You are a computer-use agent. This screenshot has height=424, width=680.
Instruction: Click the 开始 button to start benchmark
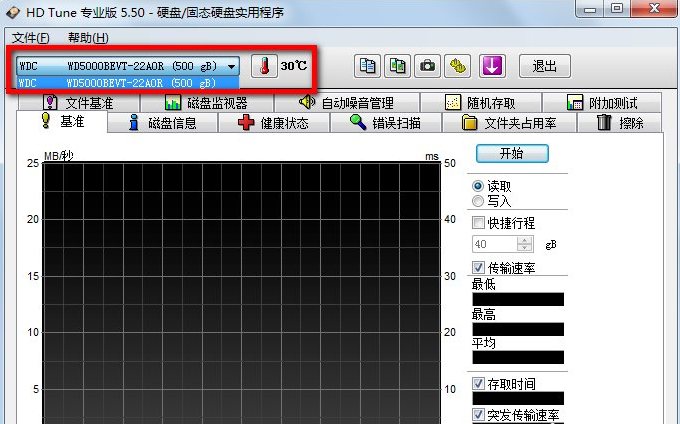tap(512, 153)
